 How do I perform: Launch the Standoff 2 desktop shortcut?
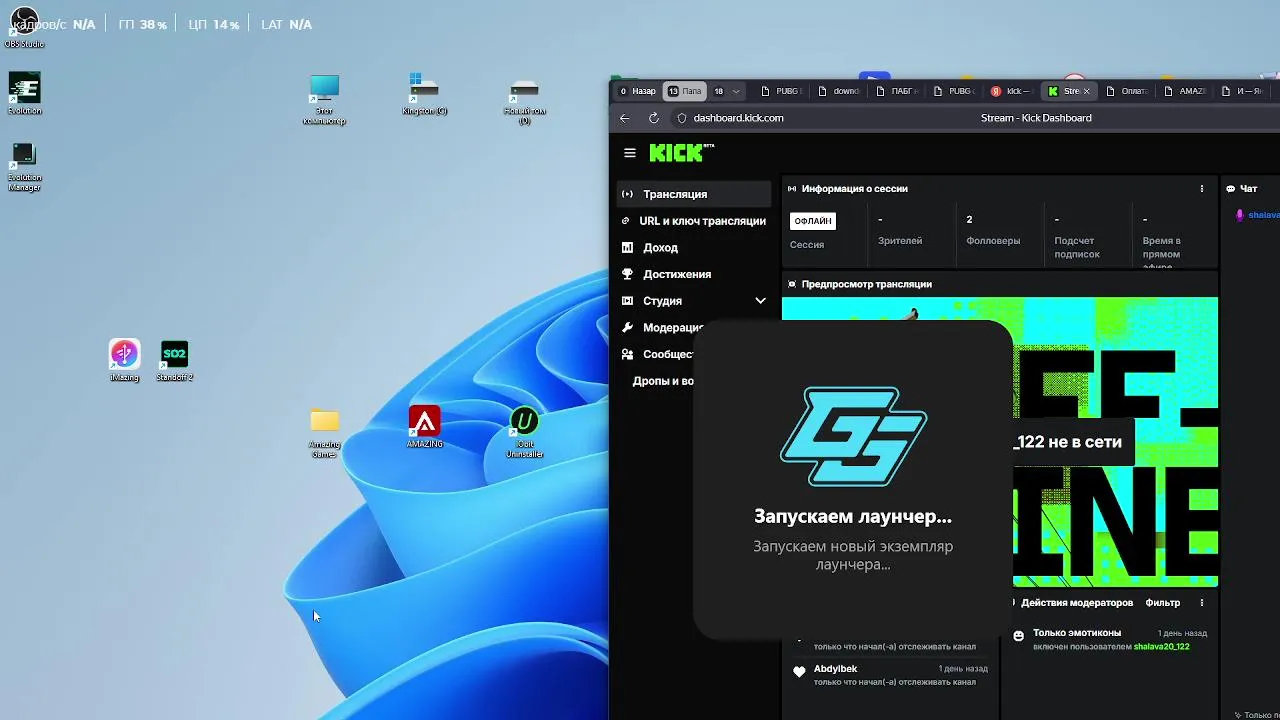[174, 360]
